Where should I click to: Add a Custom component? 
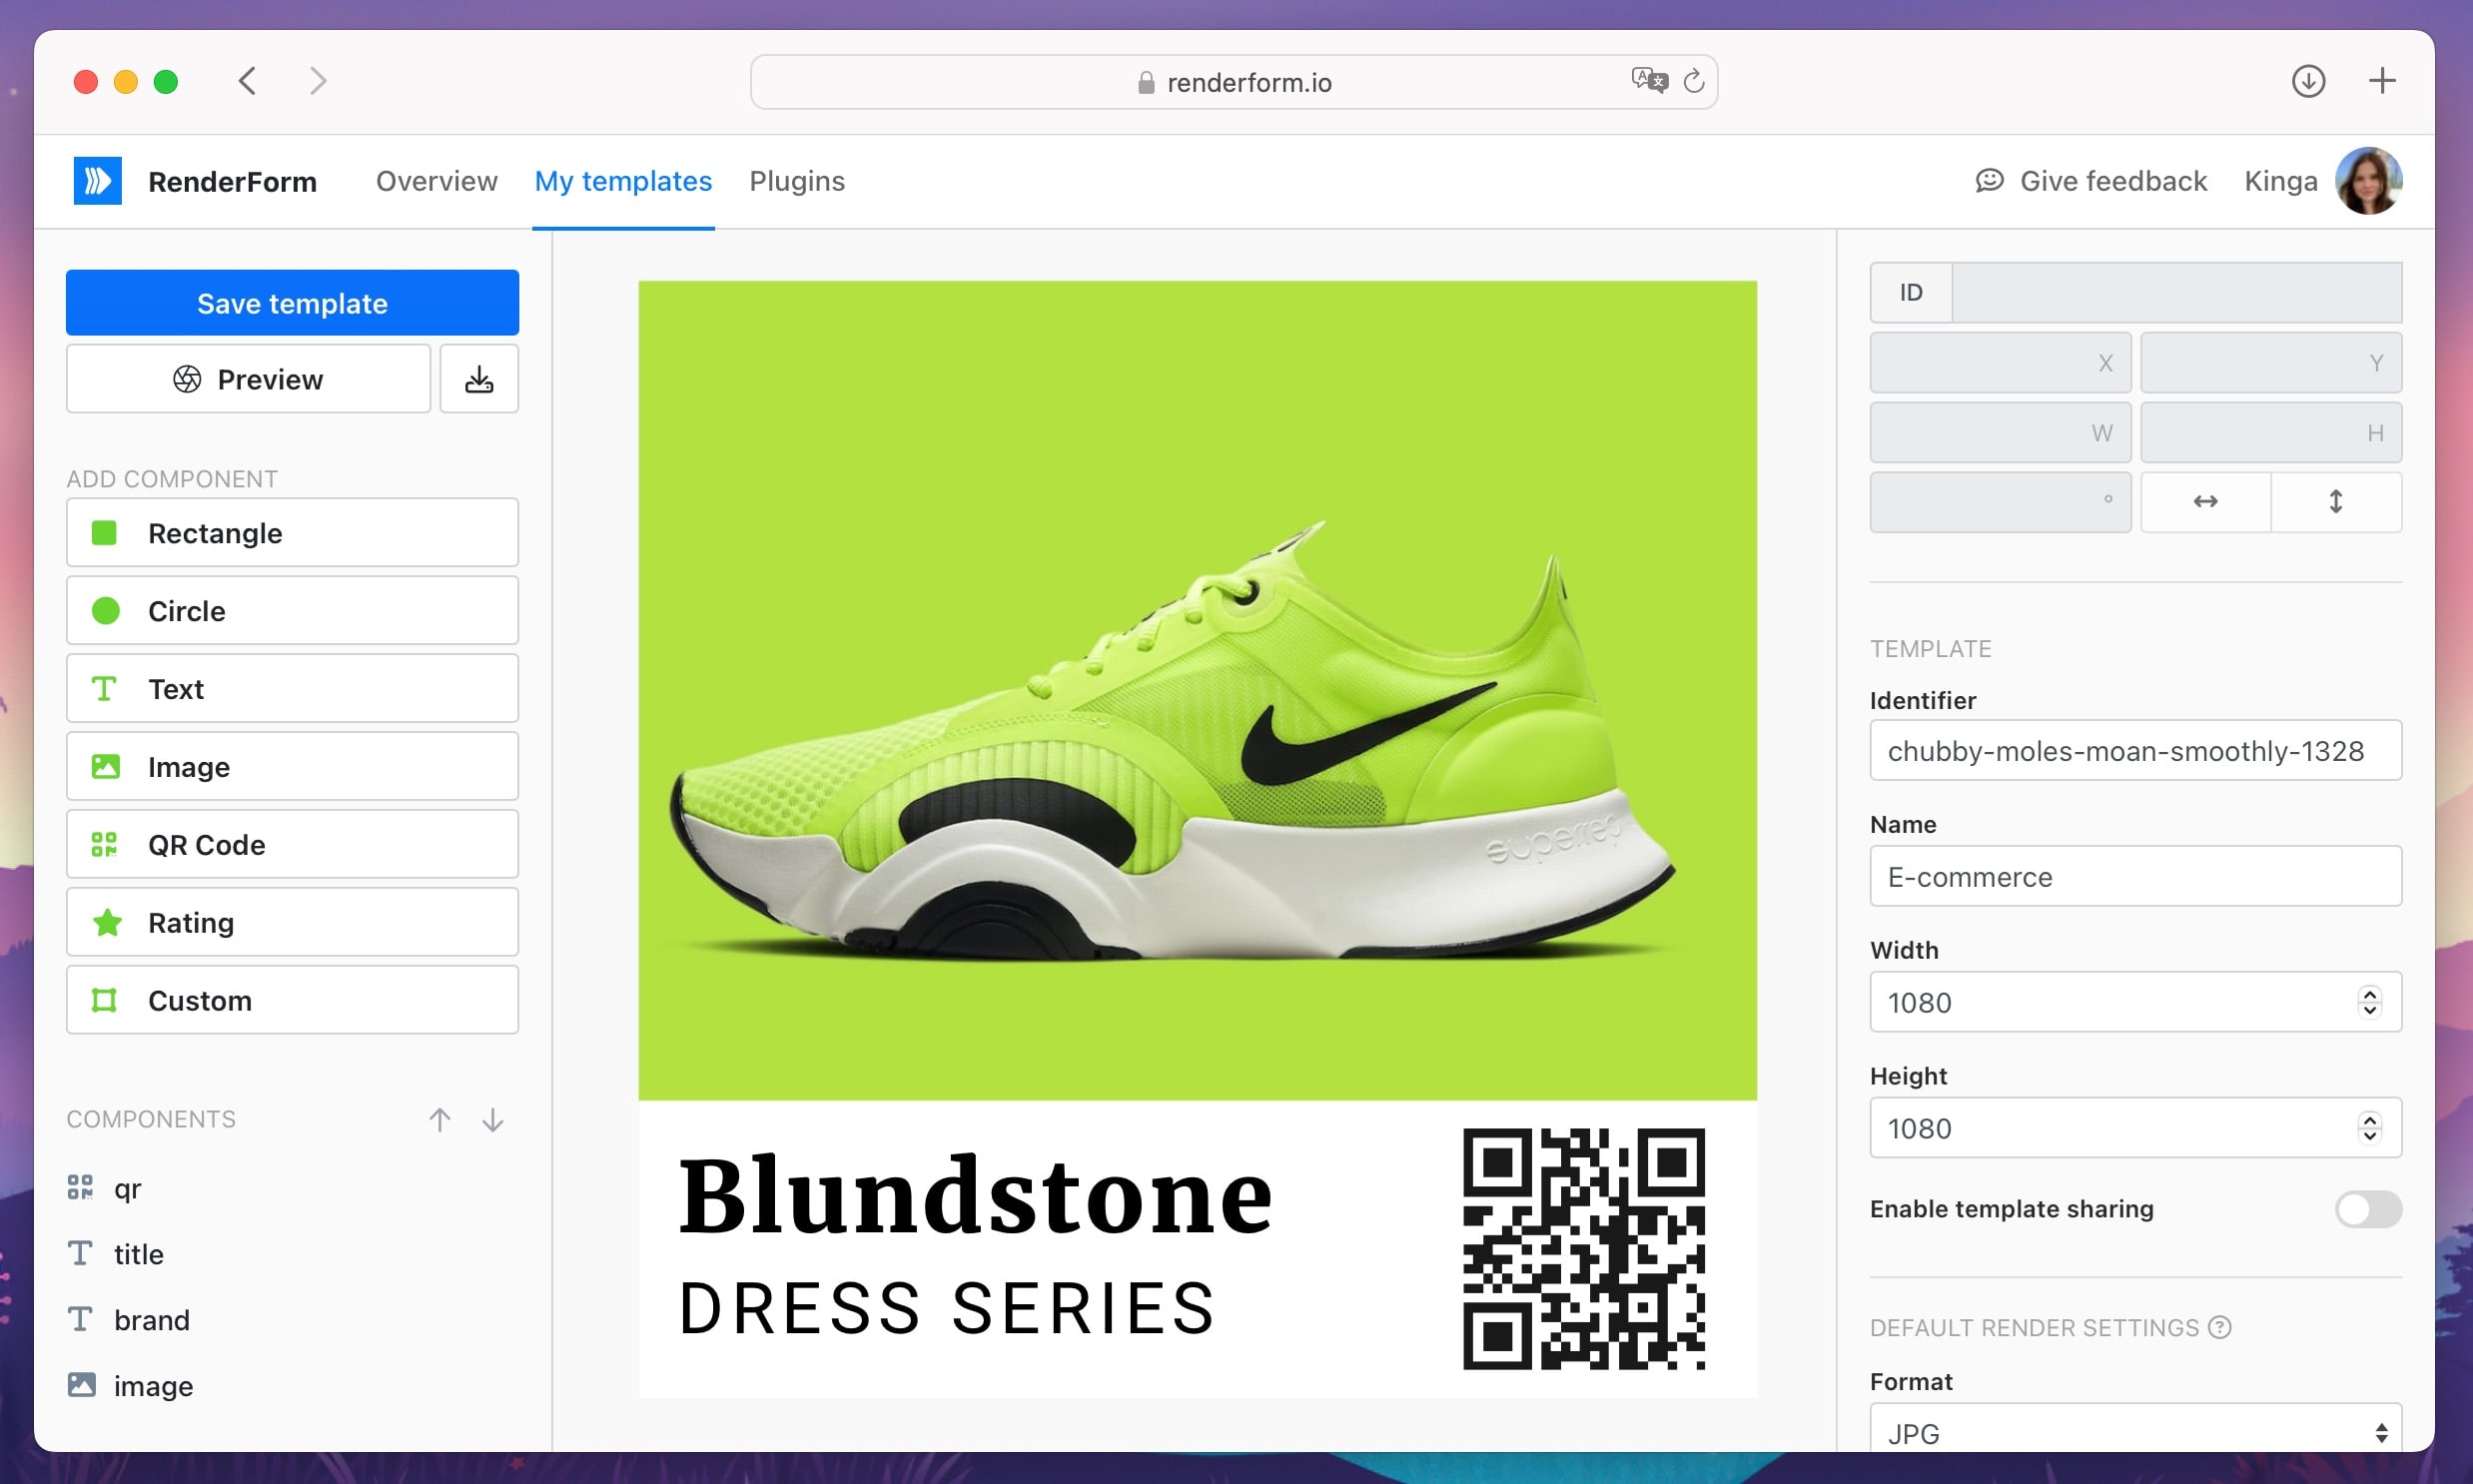[292, 1001]
